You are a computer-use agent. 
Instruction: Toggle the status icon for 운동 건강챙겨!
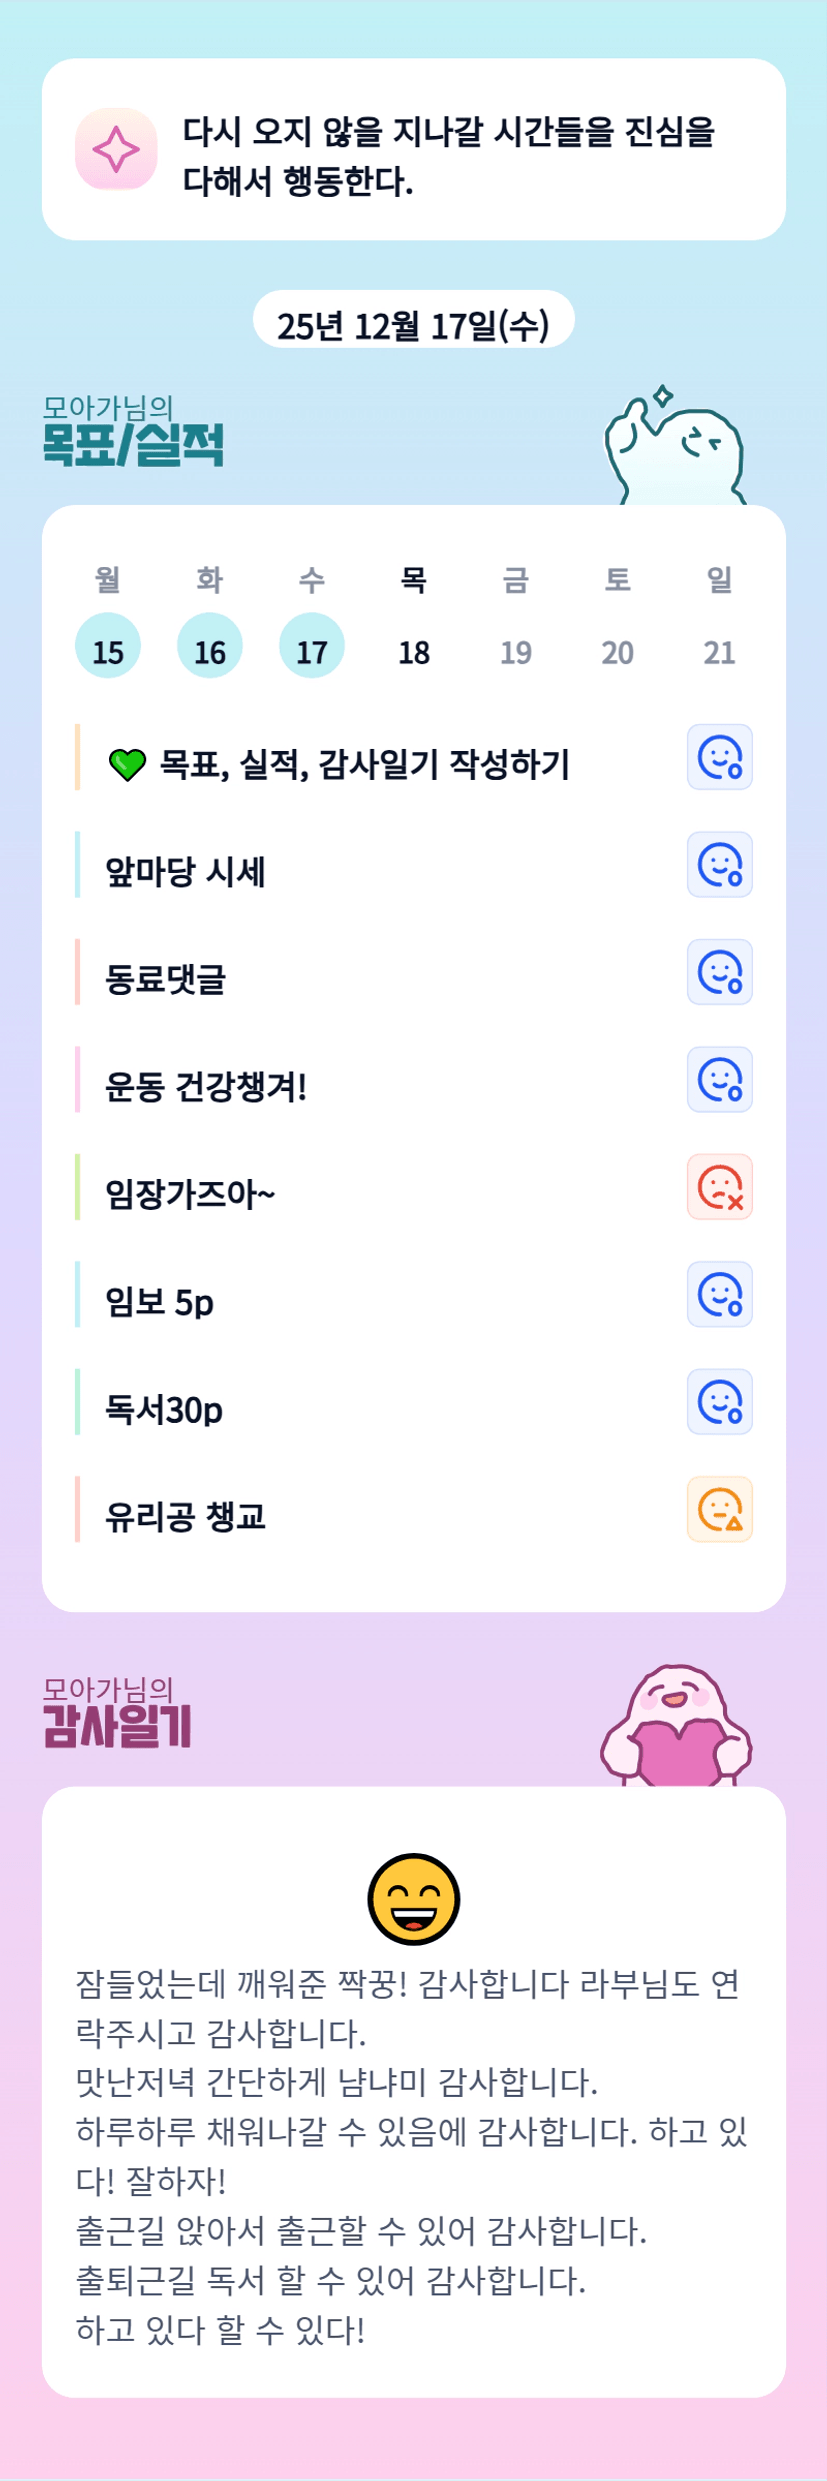(x=719, y=1080)
